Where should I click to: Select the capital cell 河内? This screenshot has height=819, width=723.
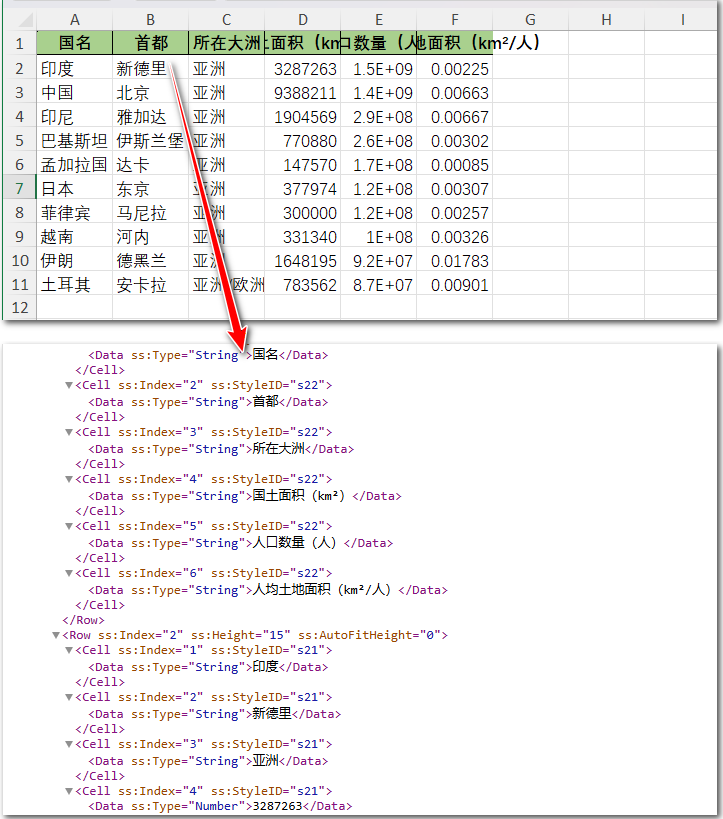[150, 237]
